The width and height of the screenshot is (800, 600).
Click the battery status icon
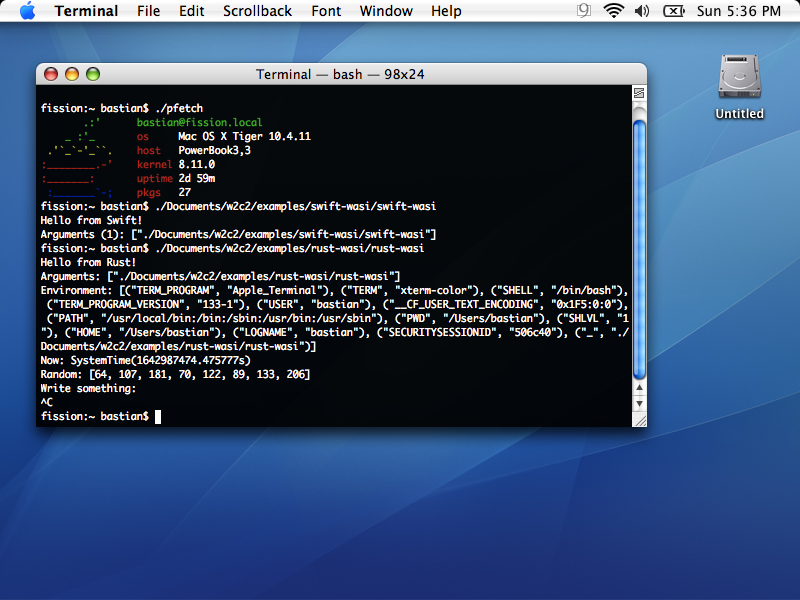click(673, 11)
